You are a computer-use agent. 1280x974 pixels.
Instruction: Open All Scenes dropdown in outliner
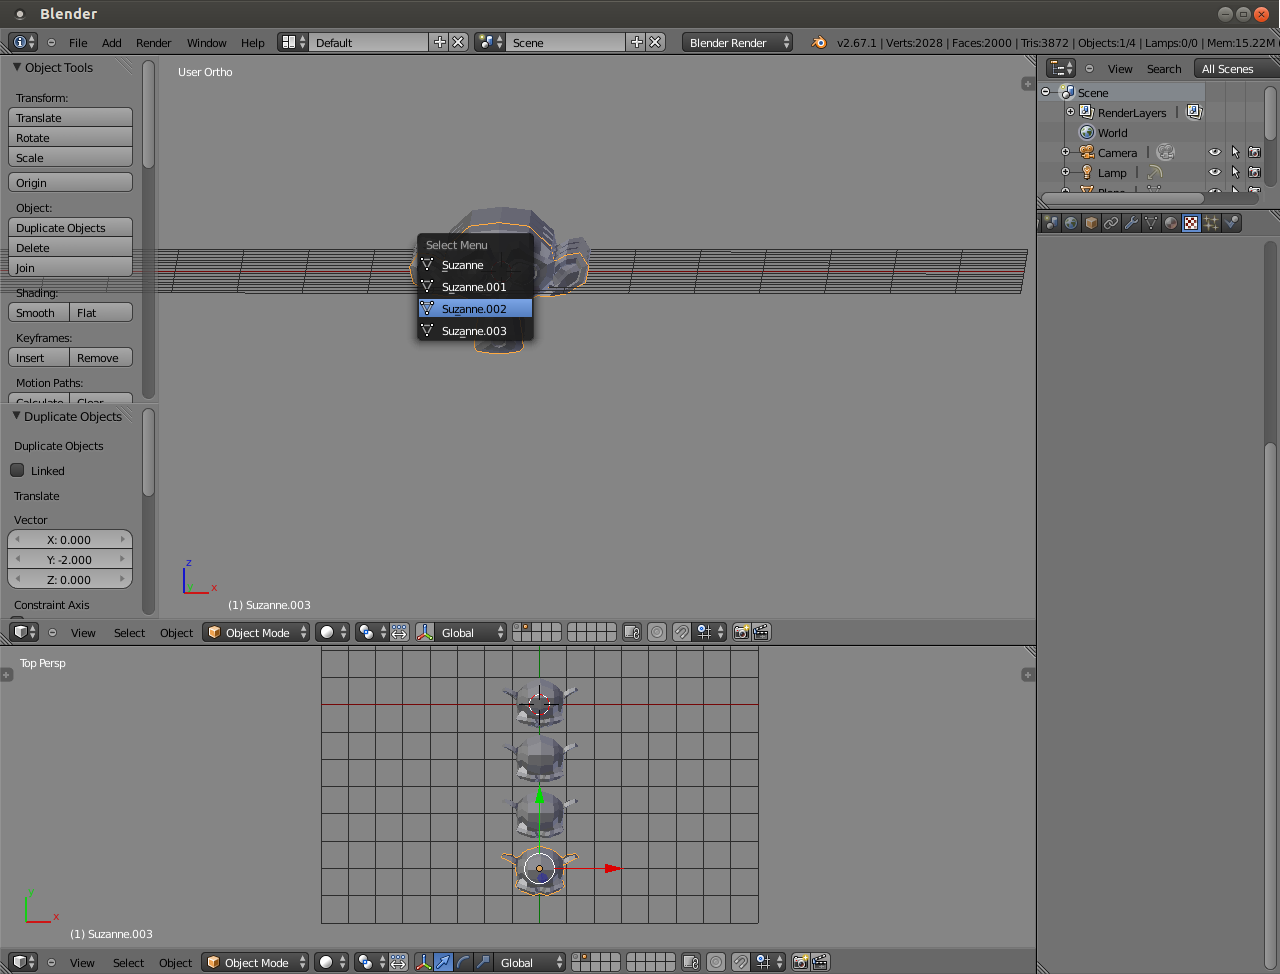pos(1238,68)
